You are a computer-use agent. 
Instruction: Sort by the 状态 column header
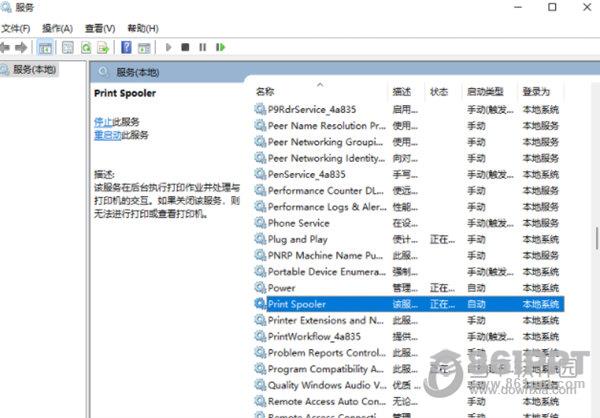(439, 91)
